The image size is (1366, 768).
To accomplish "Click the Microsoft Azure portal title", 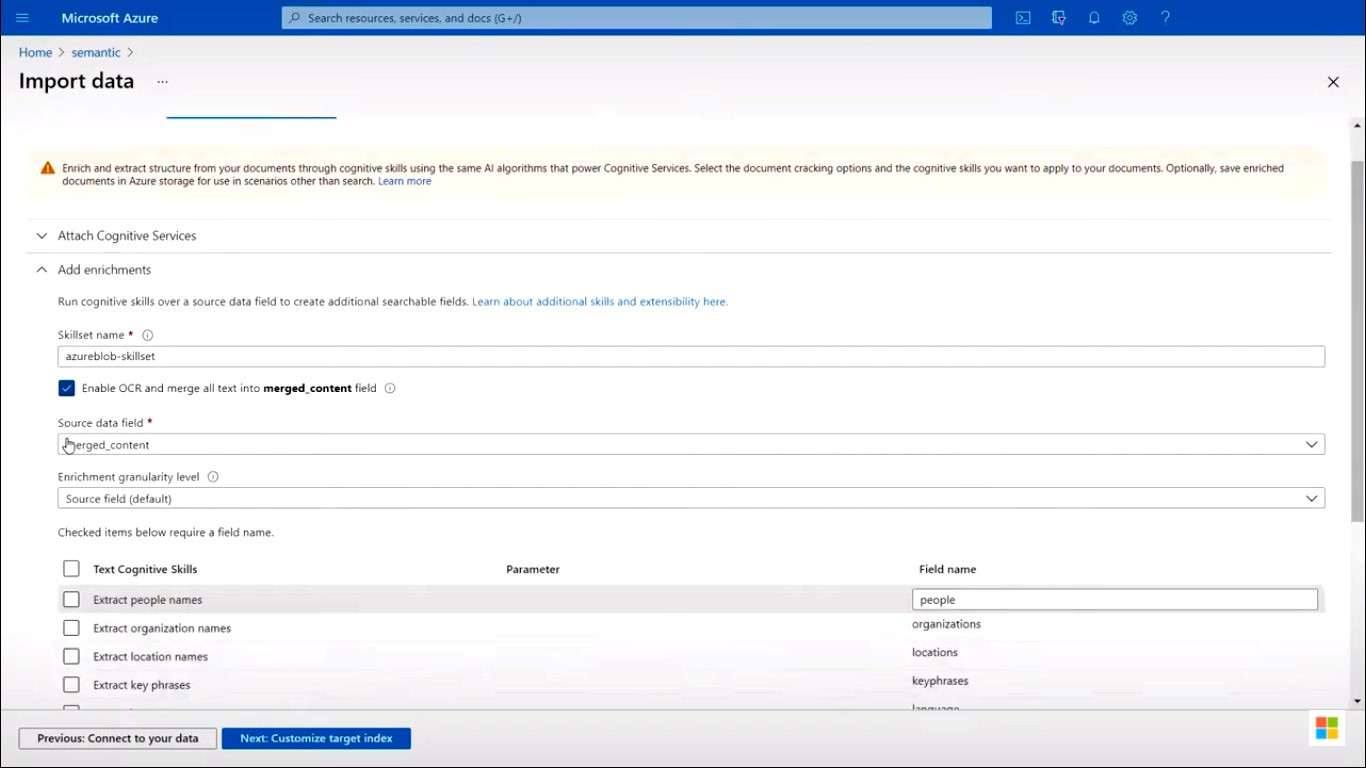I will [x=110, y=18].
